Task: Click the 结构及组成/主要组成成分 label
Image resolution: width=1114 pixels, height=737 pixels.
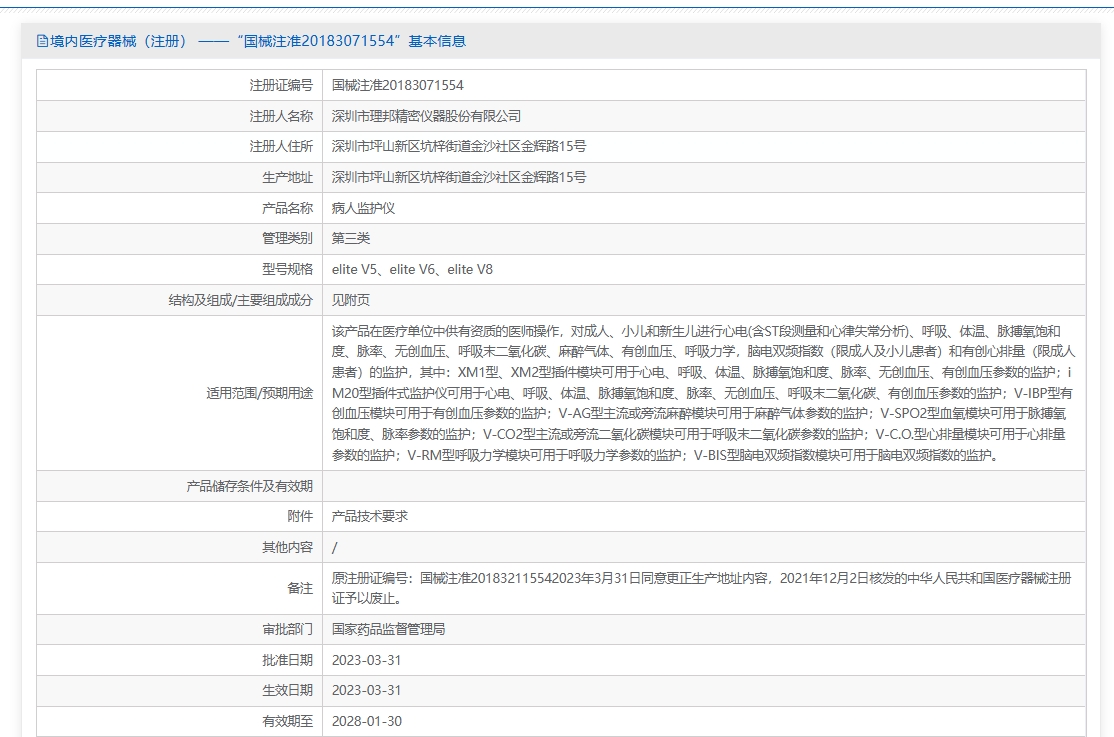Action: coord(241,300)
